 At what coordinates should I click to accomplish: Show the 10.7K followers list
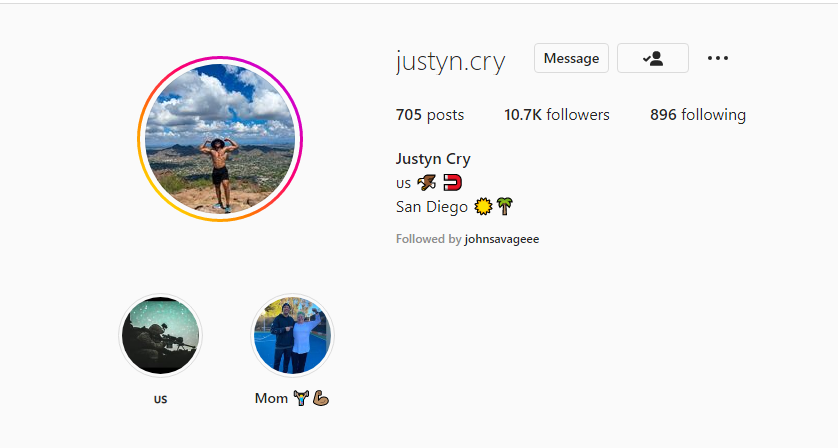click(556, 115)
